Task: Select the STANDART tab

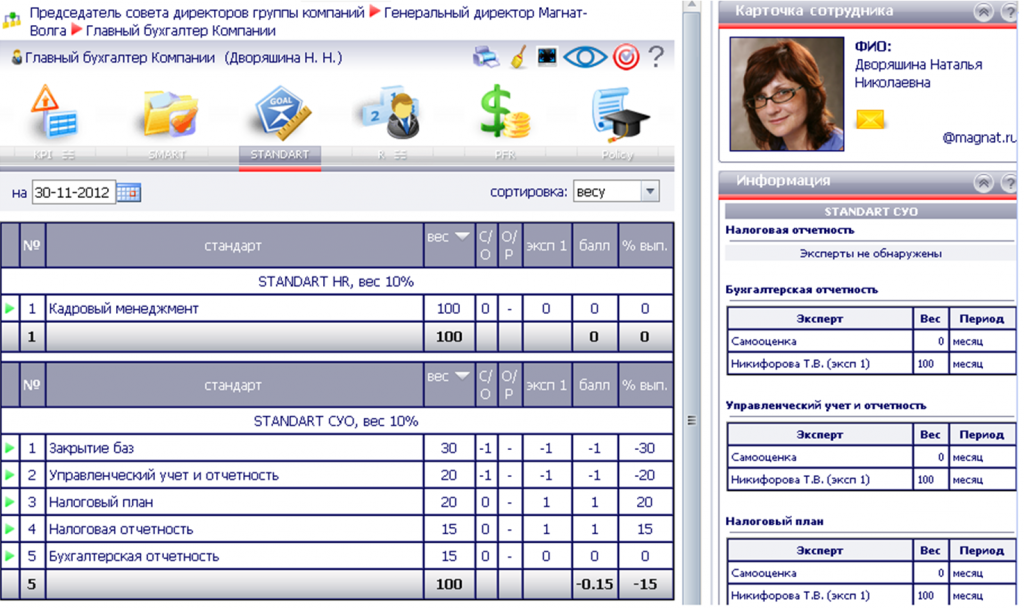Action: point(280,155)
